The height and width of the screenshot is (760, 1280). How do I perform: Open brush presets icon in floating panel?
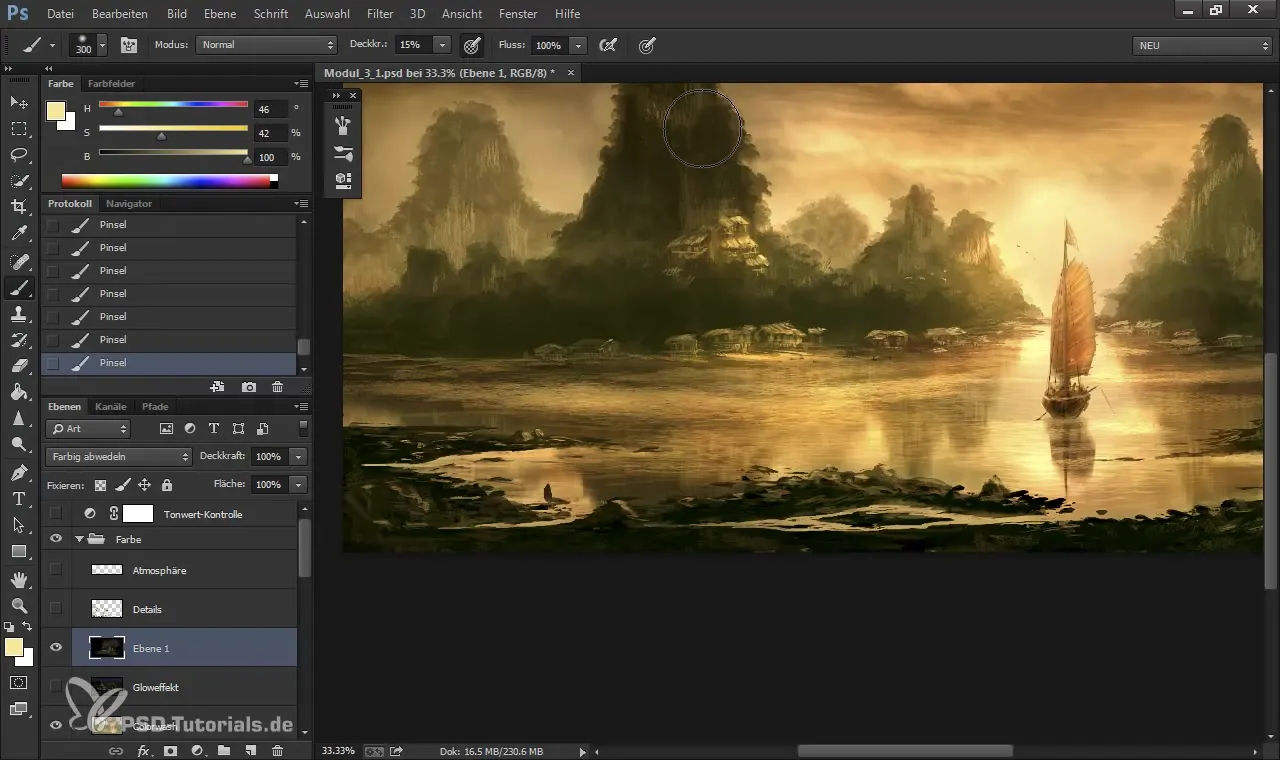tap(344, 153)
